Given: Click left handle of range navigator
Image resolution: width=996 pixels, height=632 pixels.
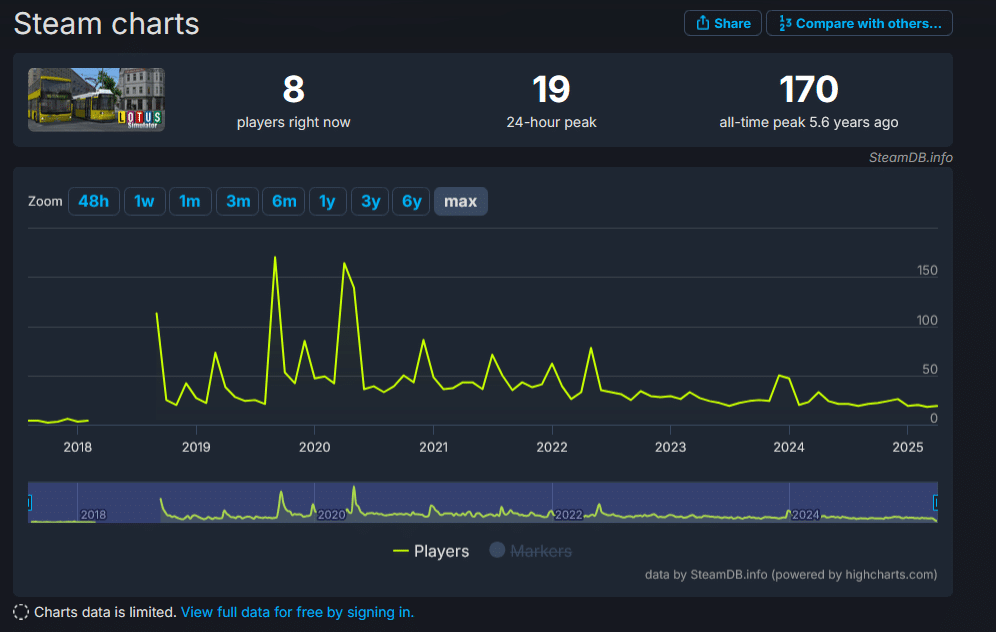Looking at the screenshot, I should 29,502.
